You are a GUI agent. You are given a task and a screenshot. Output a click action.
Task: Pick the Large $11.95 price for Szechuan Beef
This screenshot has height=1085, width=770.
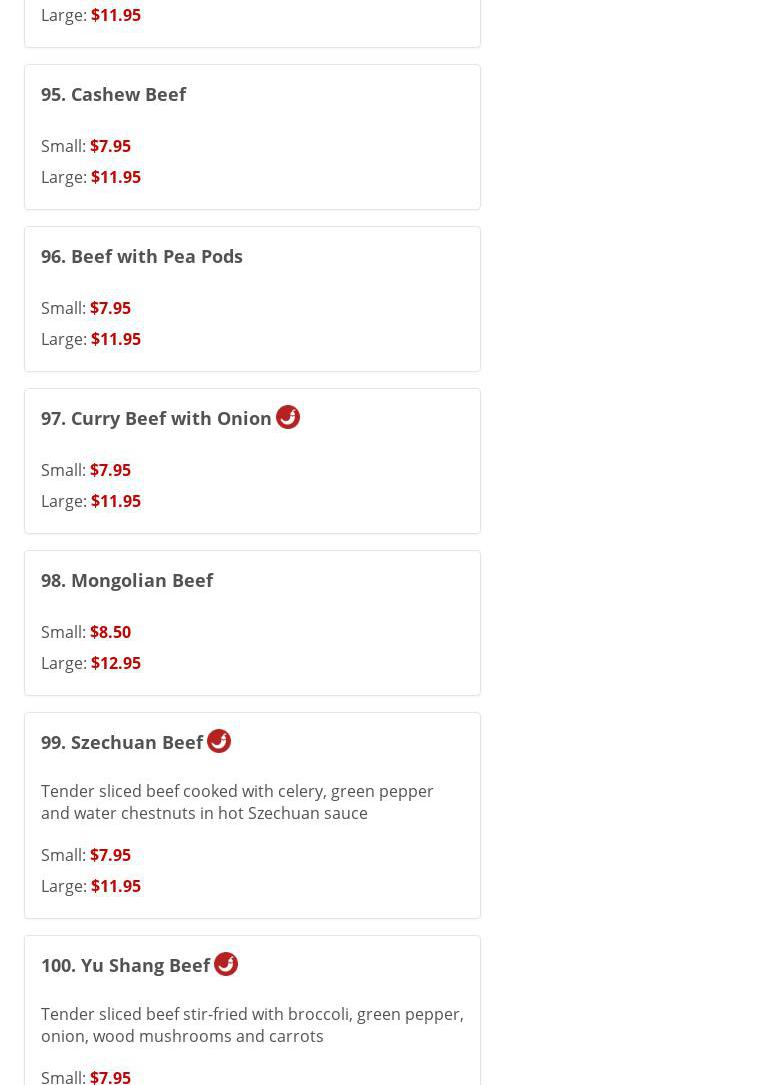[x=115, y=886]
